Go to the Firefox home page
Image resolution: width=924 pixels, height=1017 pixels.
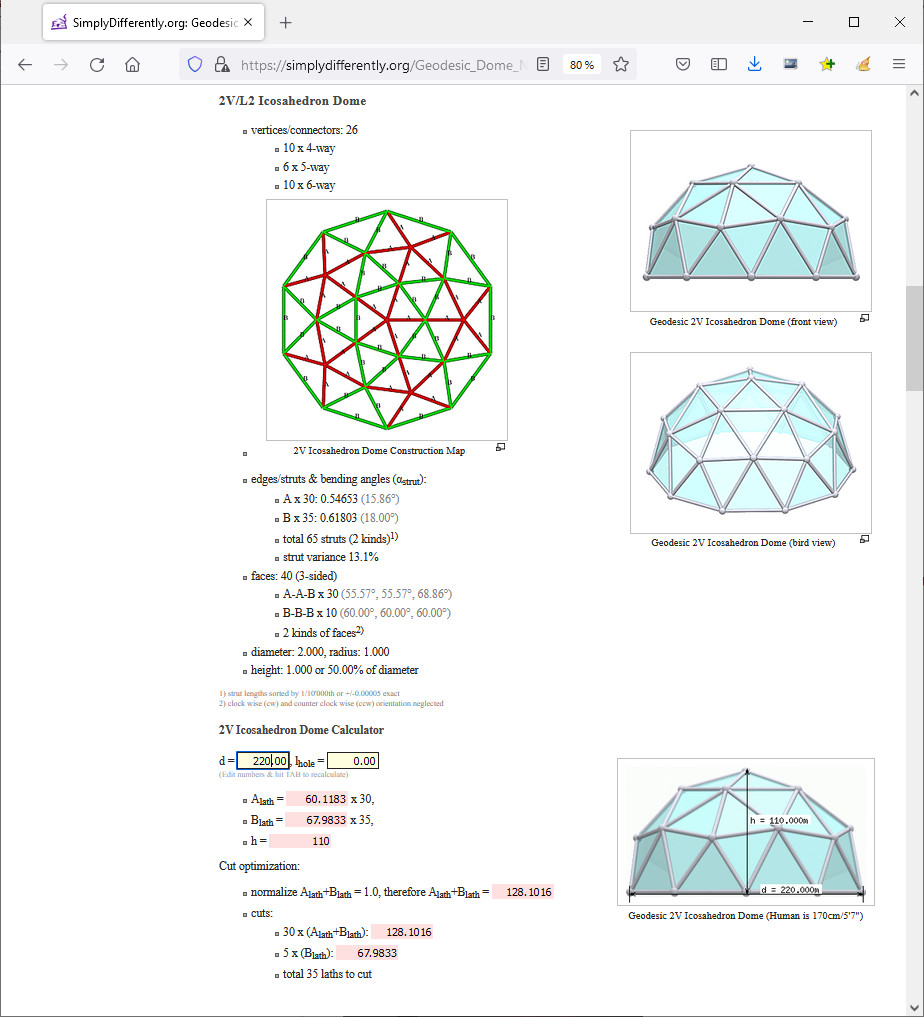(x=132, y=65)
